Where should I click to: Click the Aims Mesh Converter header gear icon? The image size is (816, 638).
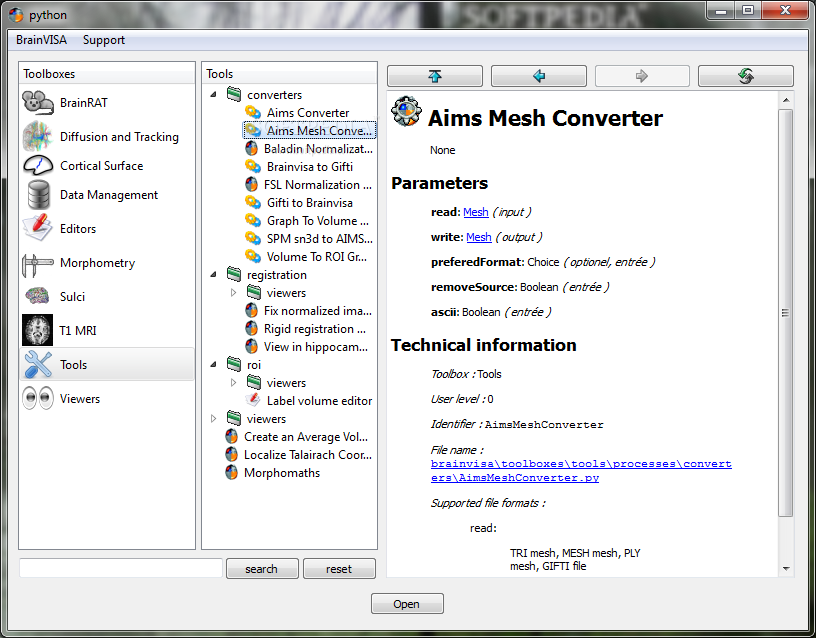[406, 111]
